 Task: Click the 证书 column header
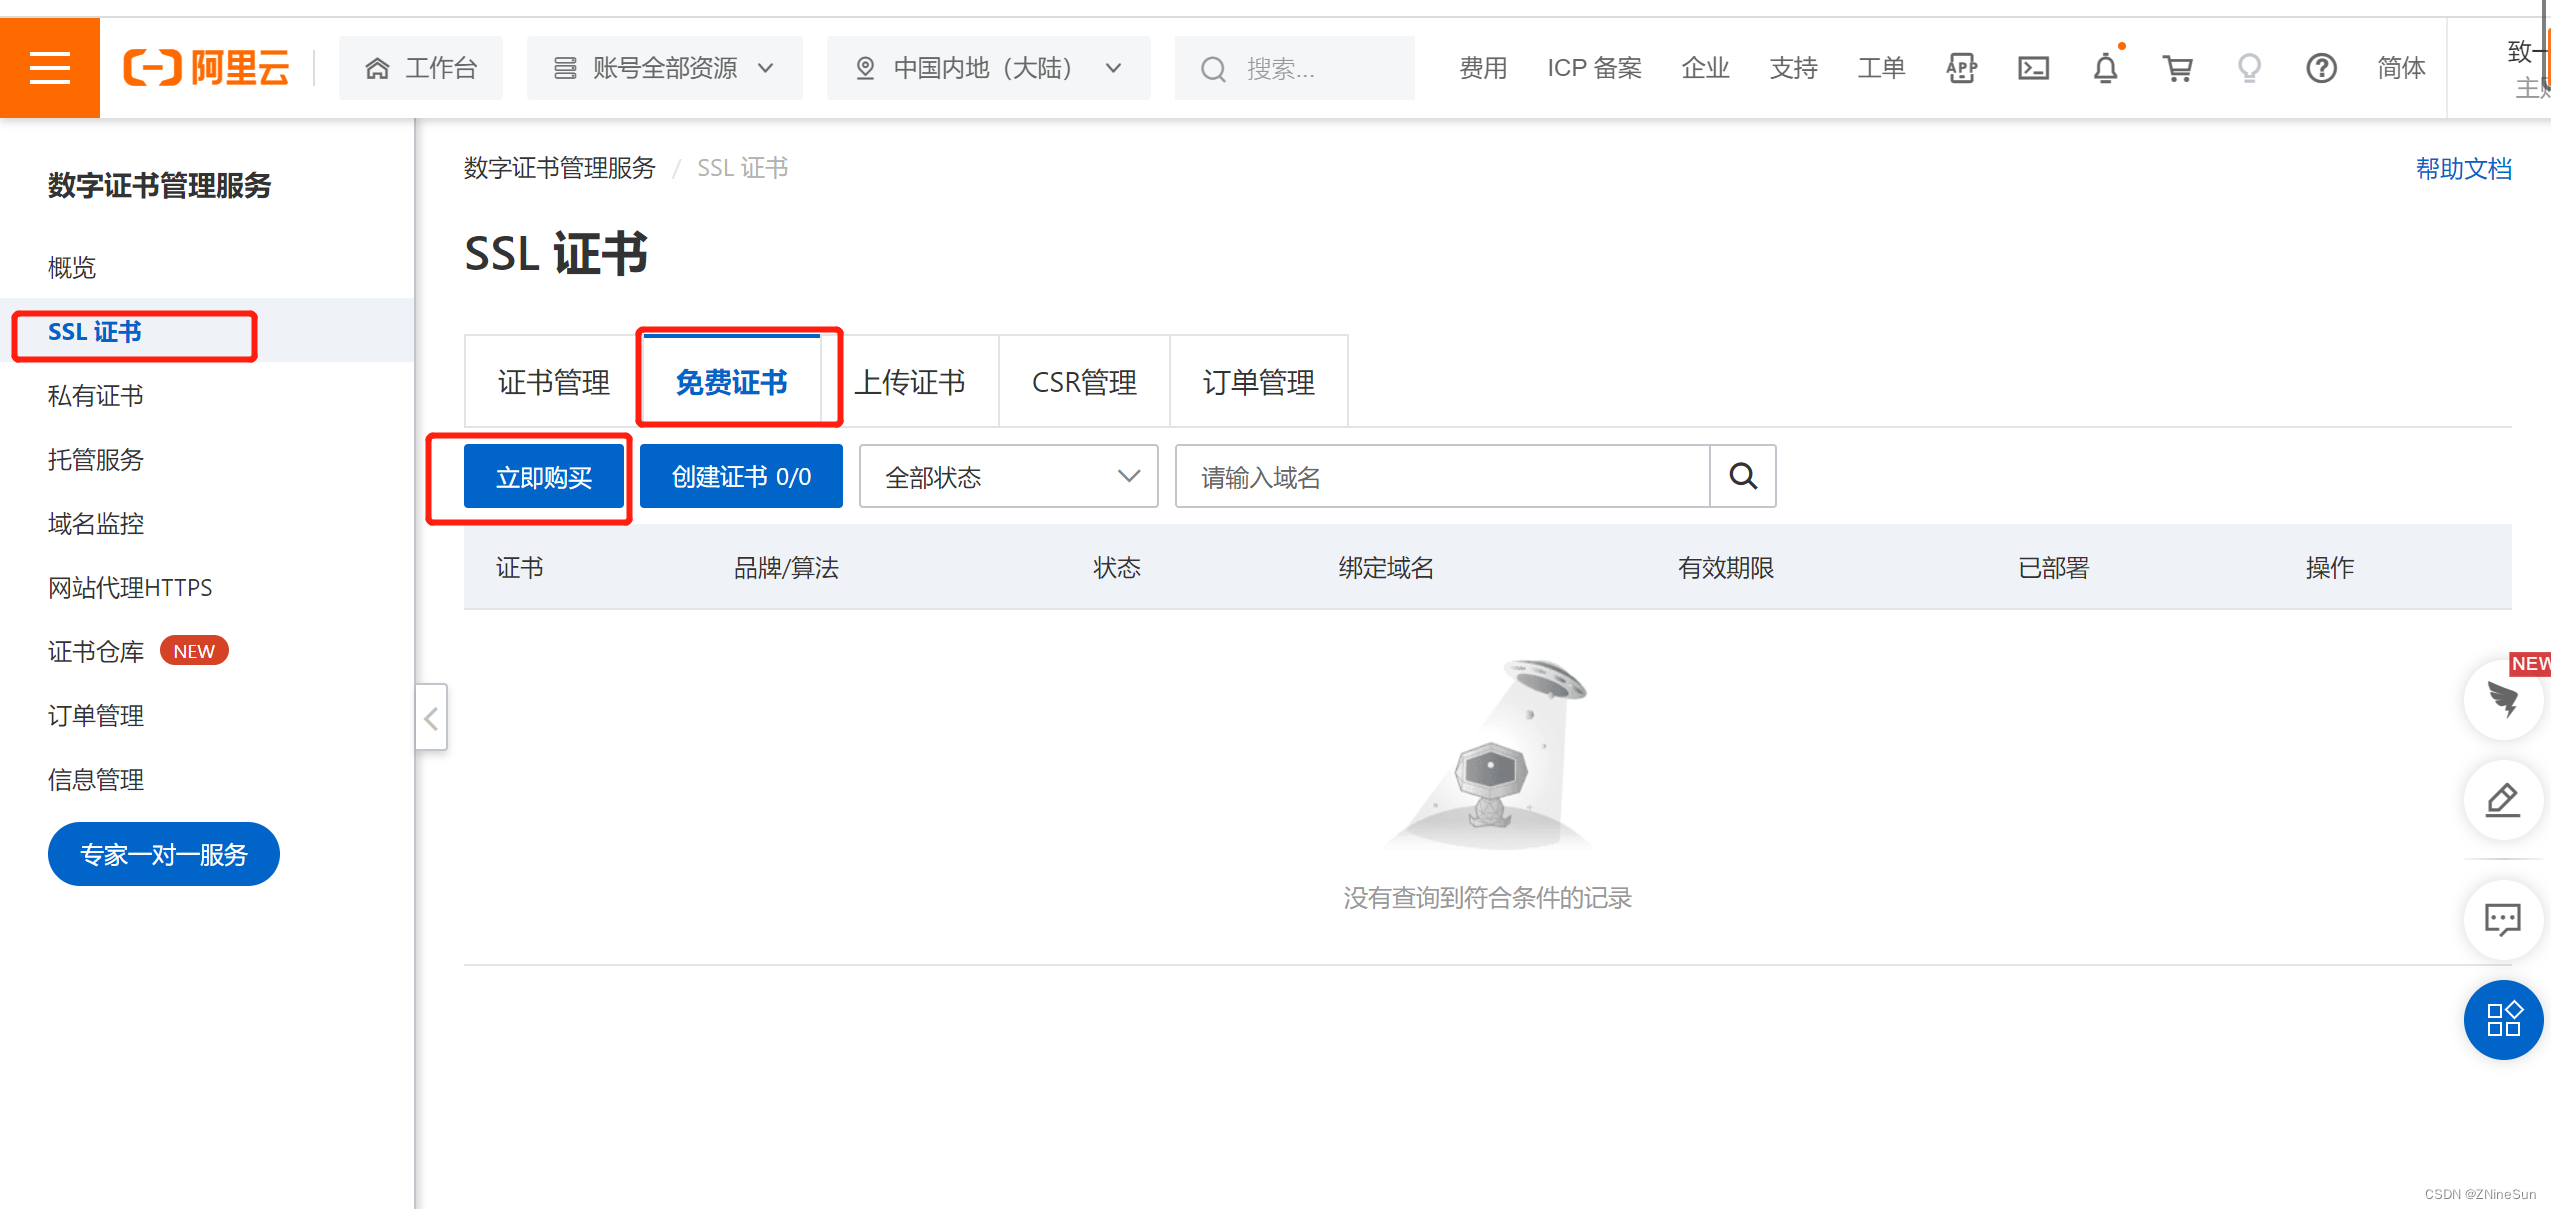pyautogui.click(x=519, y=568)
